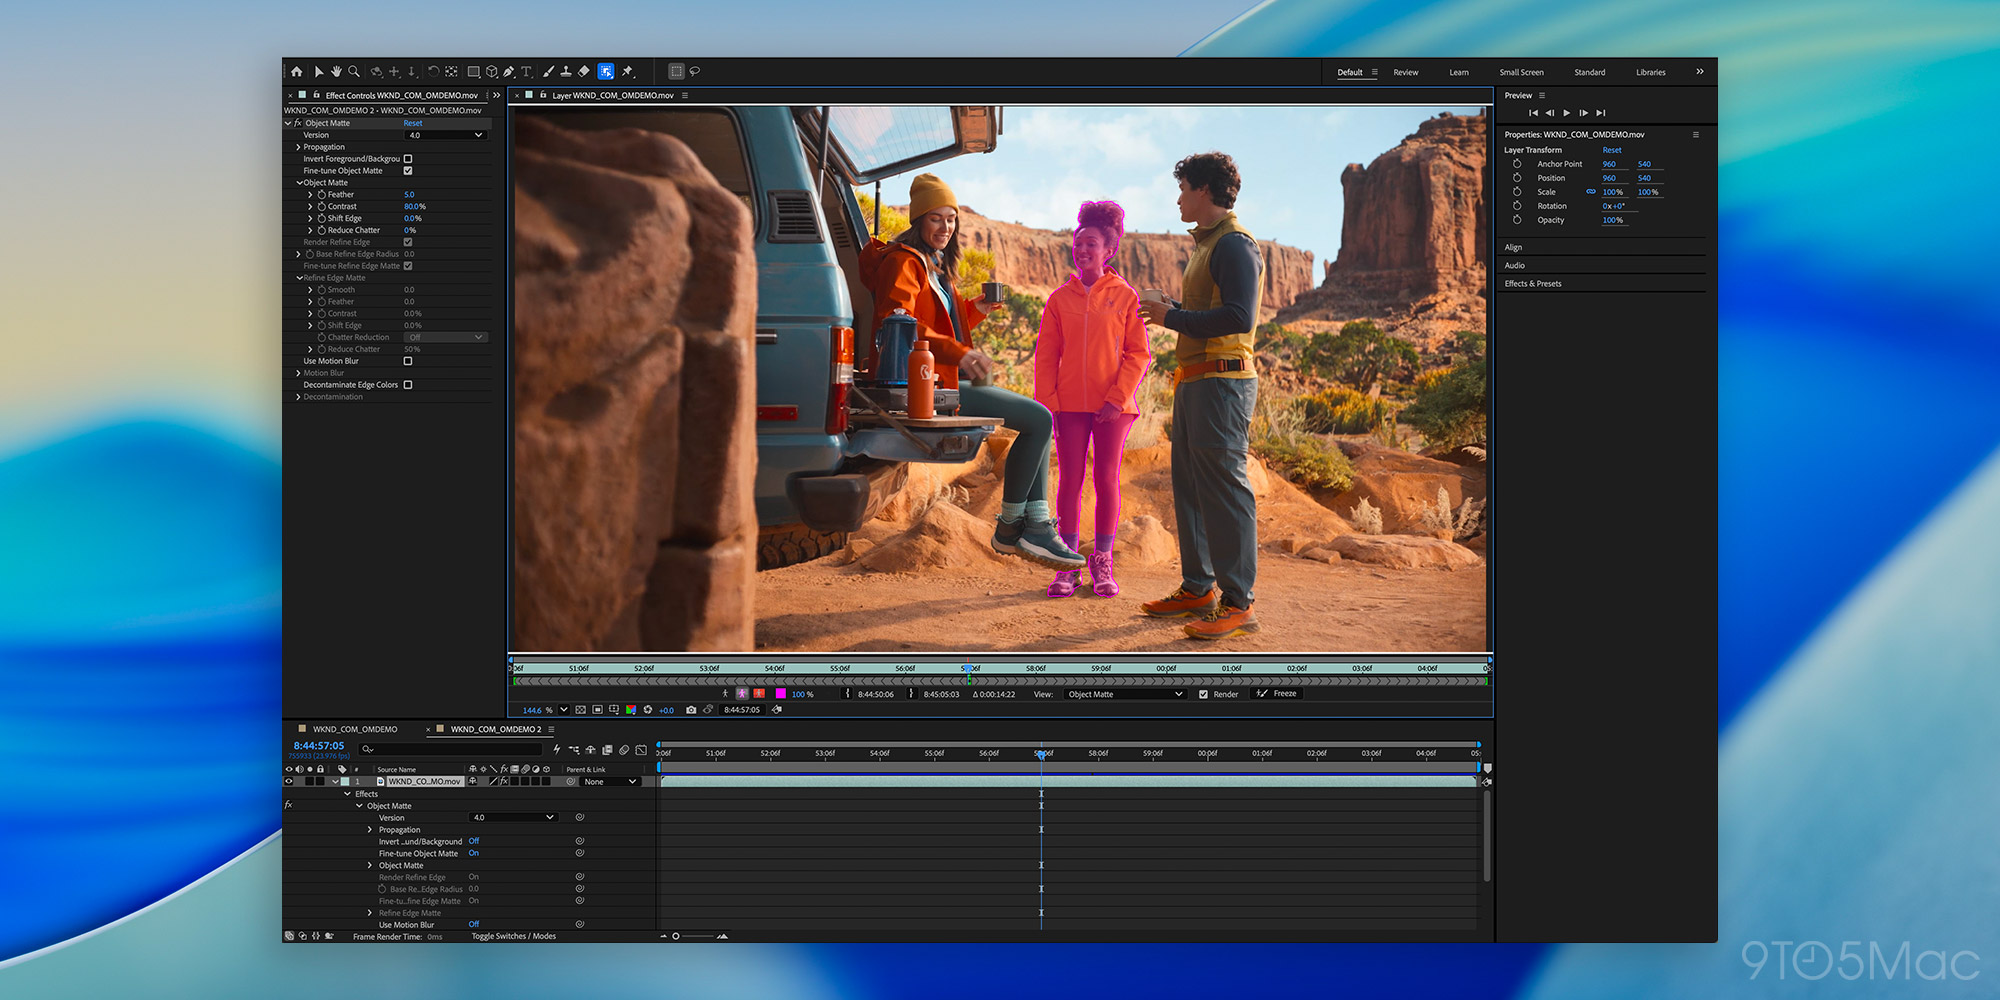This screenshot has width=2000, height=1000.
Task: Toggle the Render Refine Edge checkbox
Action: (x=408, y=242)
